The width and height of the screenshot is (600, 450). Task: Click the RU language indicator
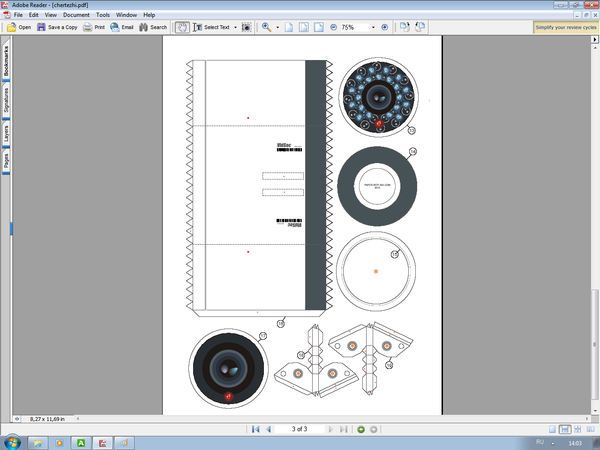(540, 442)
